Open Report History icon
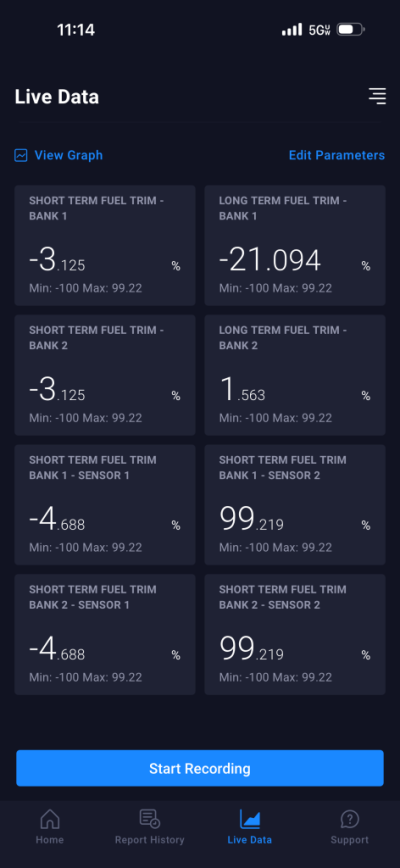This screenshot has width=400, height=868. [x=149, y=819]
